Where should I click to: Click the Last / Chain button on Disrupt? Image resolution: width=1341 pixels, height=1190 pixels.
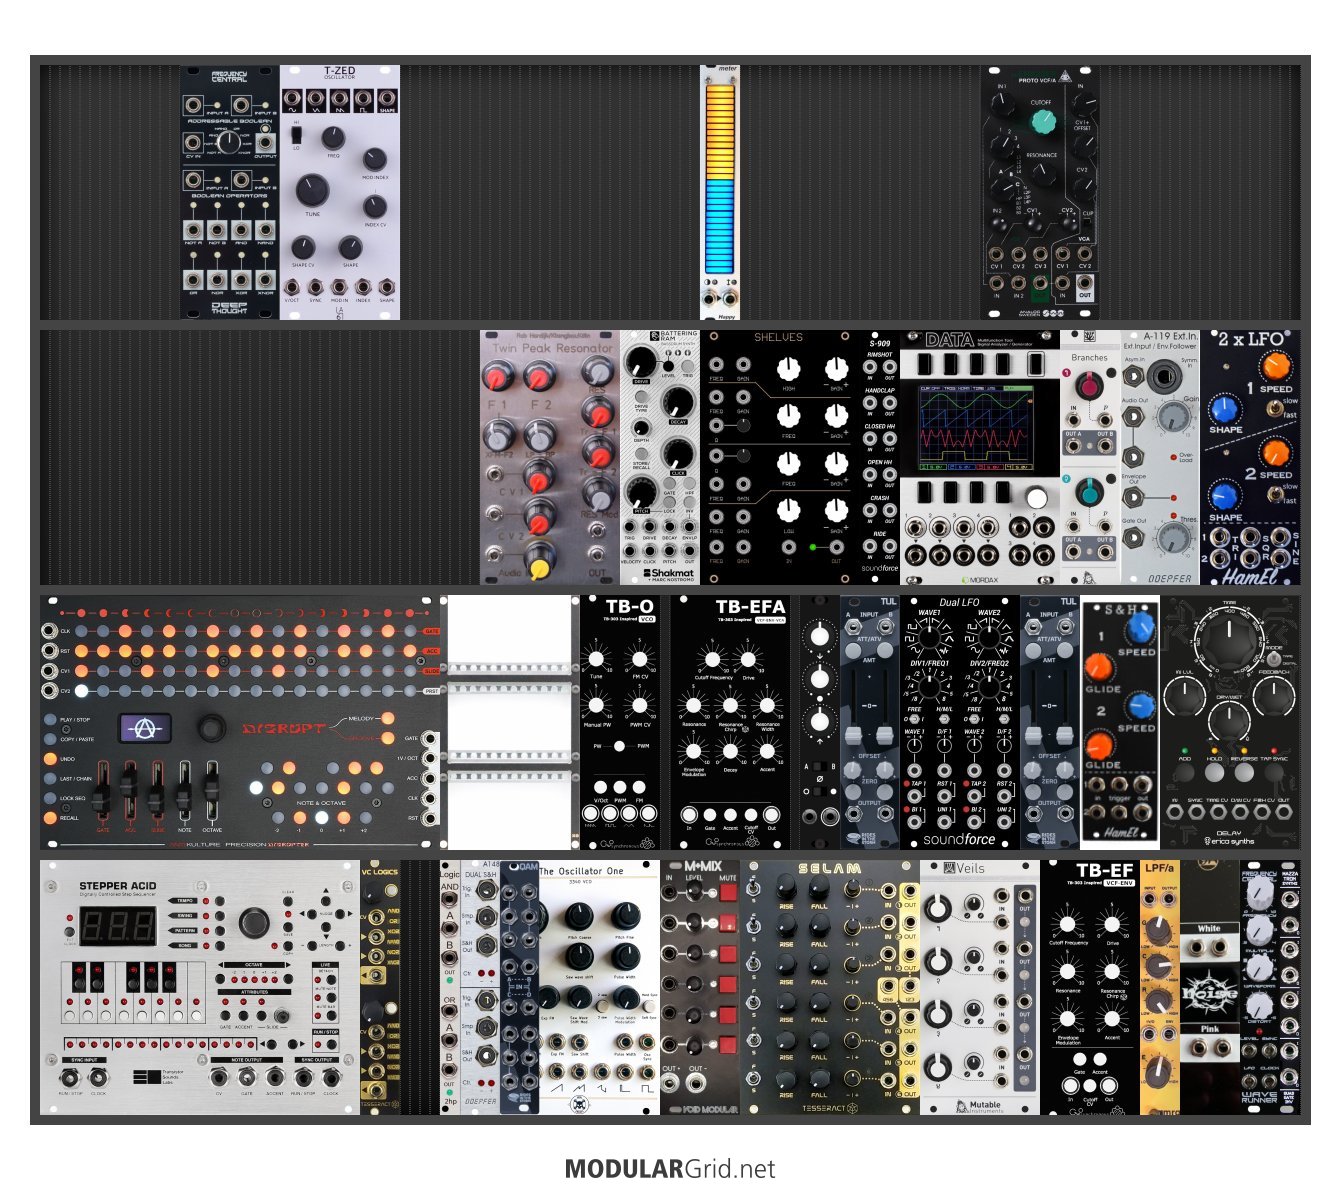pos(50,778)
